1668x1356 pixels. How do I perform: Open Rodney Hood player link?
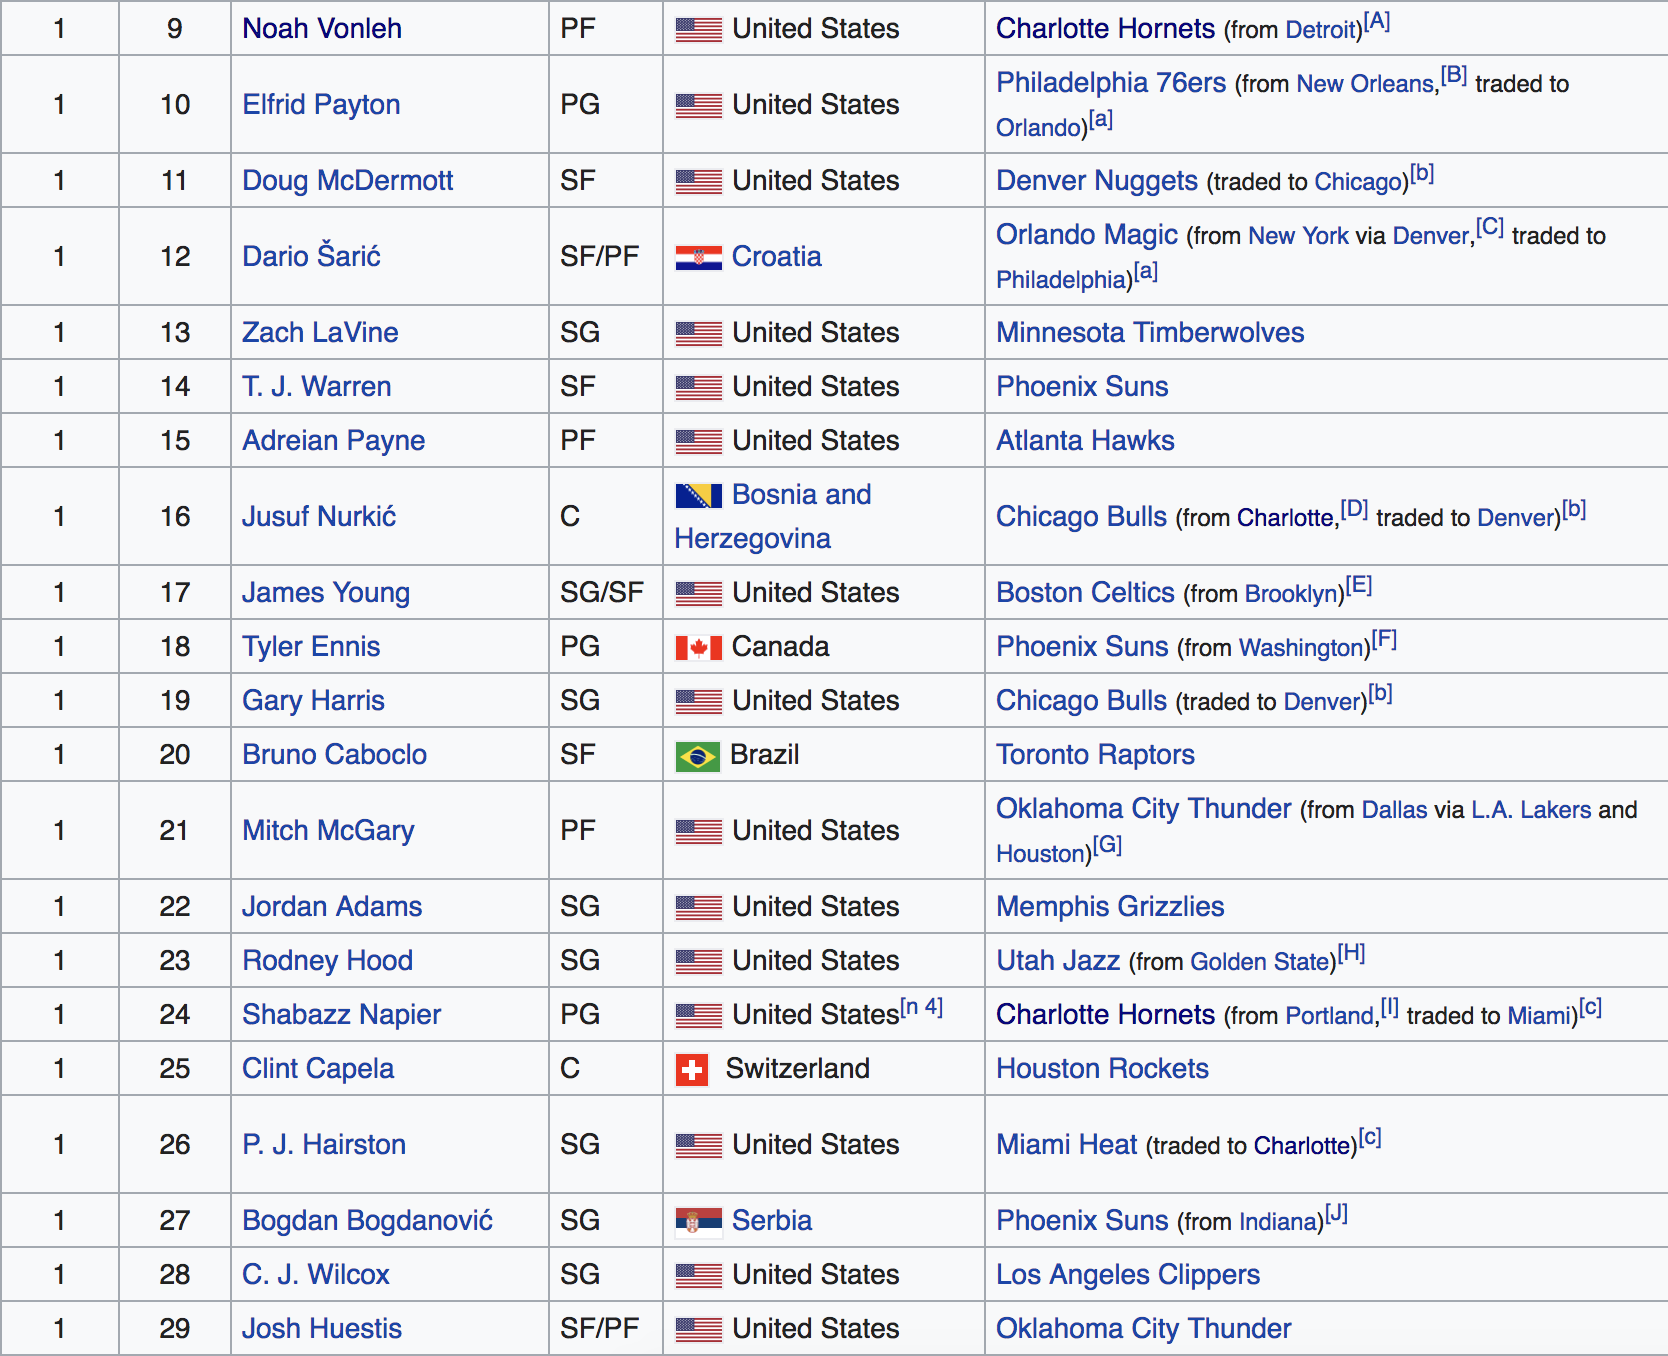coord(327,960)
